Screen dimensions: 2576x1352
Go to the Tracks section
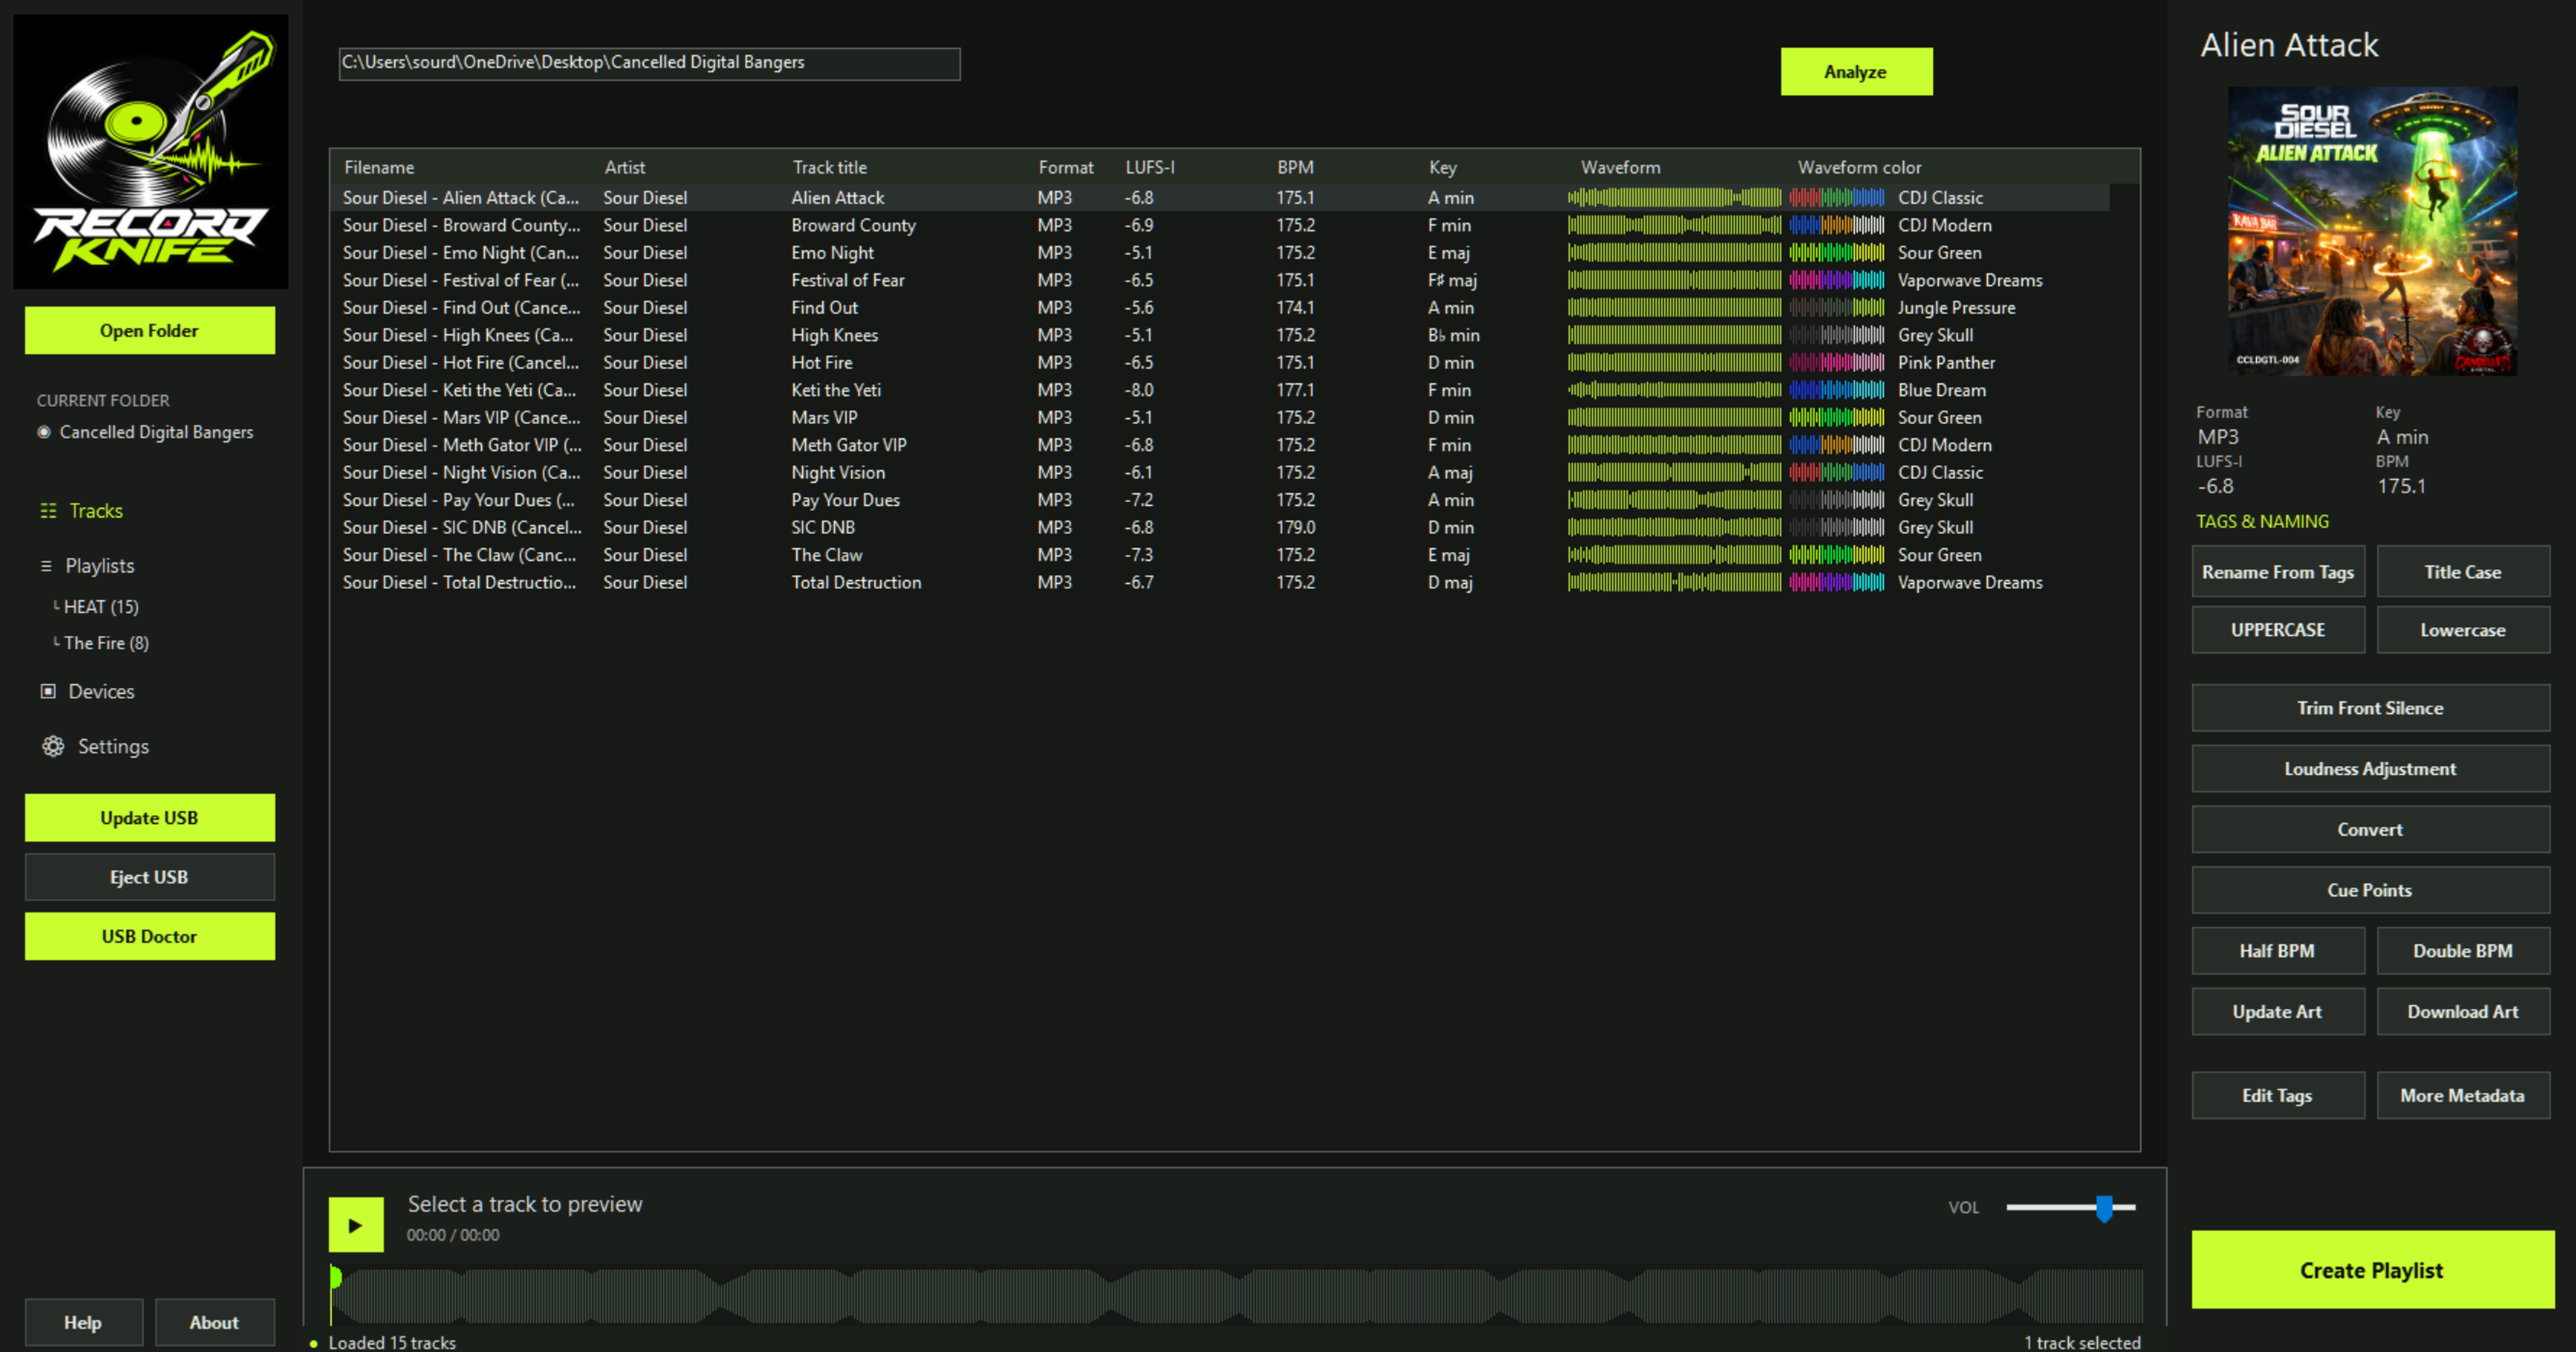(x=96, y=511)
